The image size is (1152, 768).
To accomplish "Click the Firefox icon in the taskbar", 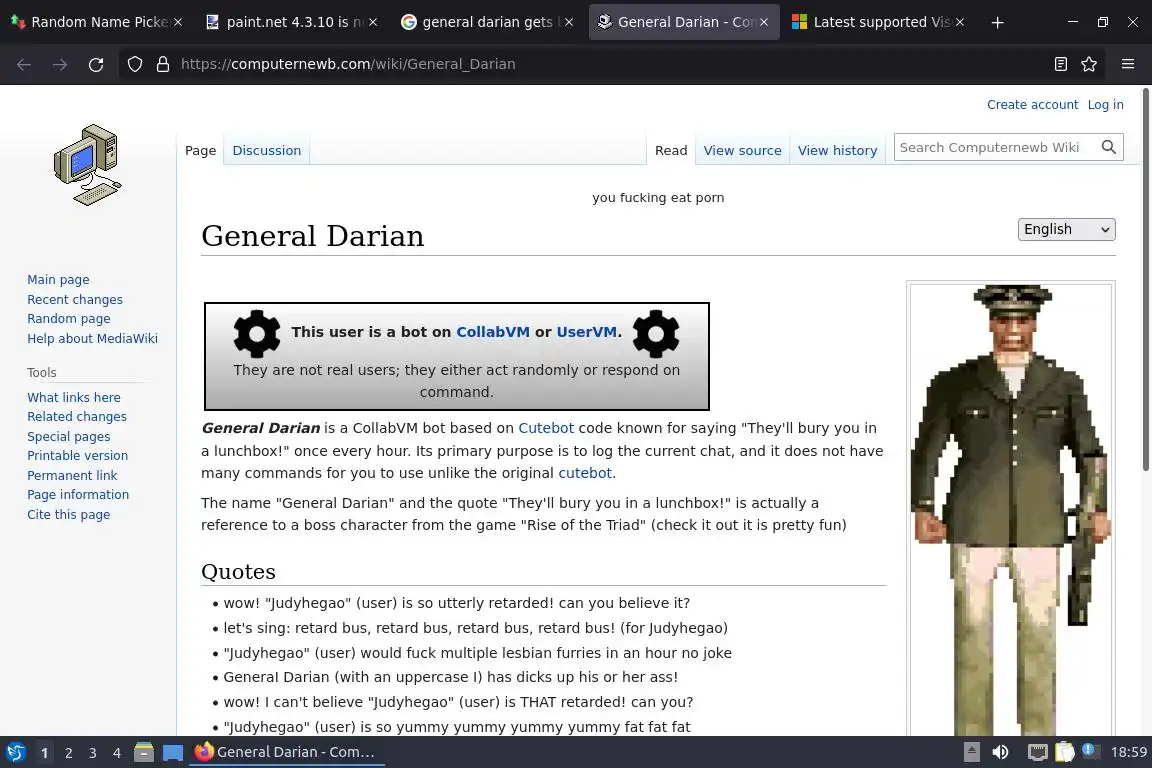I will (x=204, y=752).
